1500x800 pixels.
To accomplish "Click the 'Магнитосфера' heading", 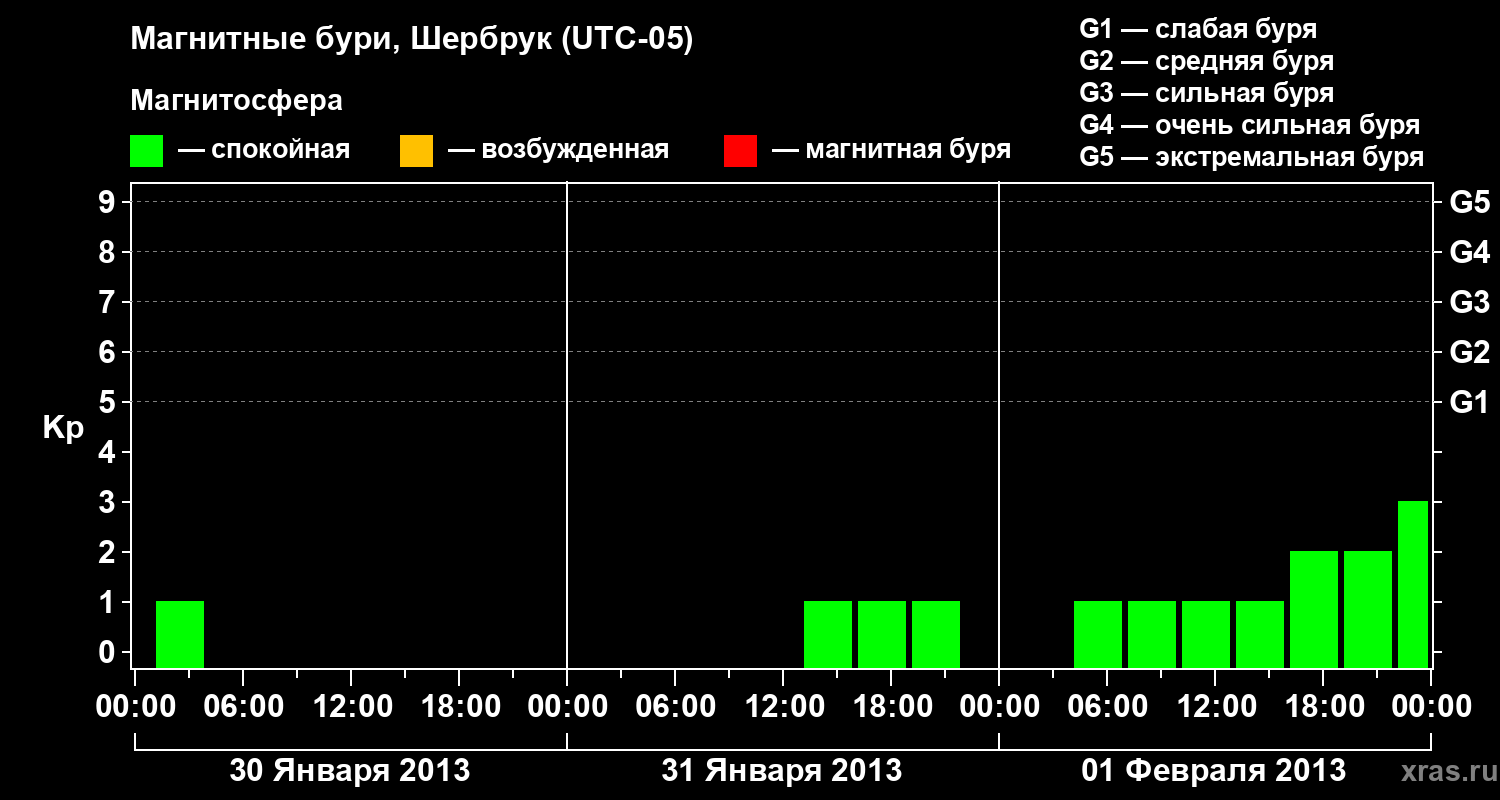I will 237,101.
